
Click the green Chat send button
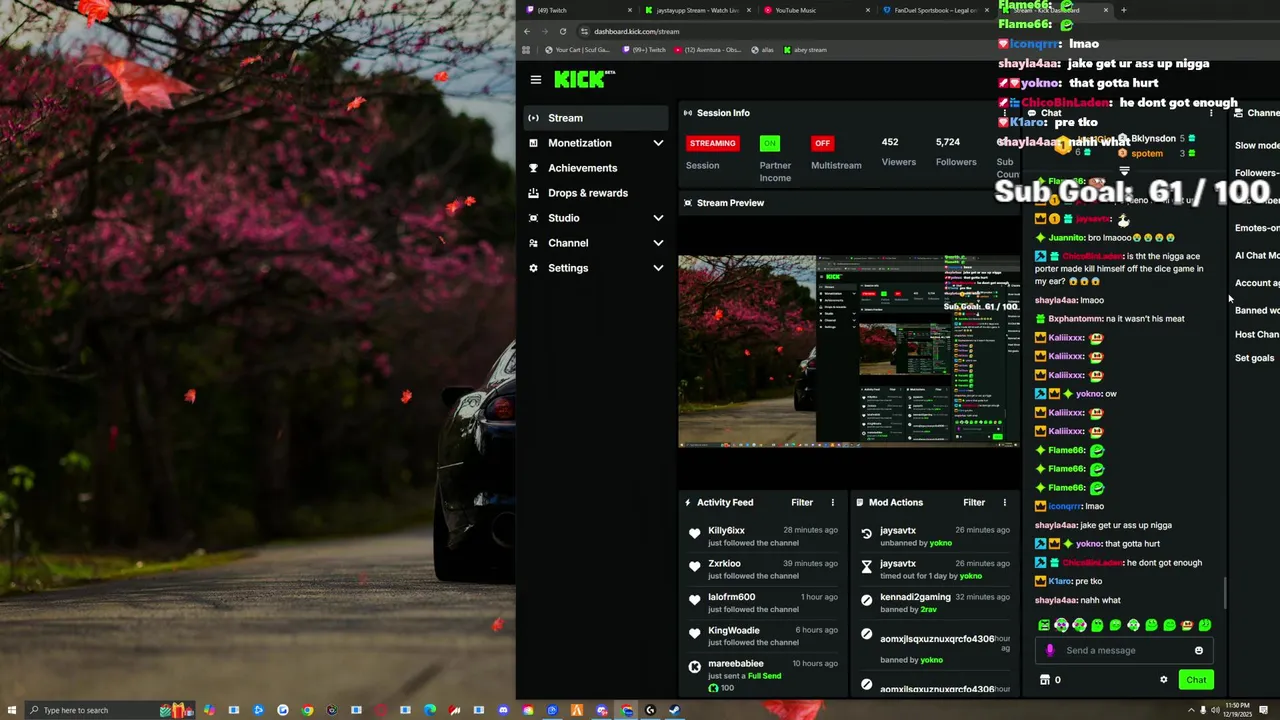point(1196,680)
